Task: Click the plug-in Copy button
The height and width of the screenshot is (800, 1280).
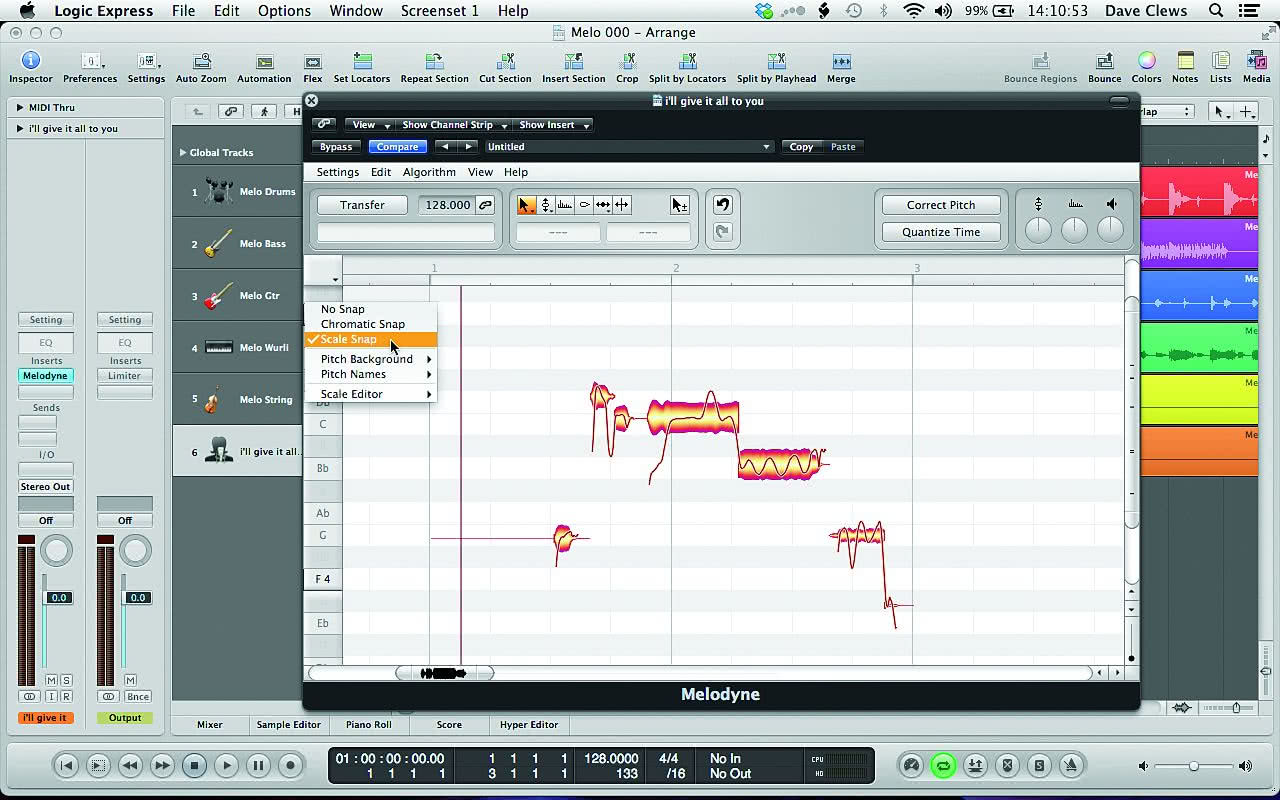Action: 801,147
